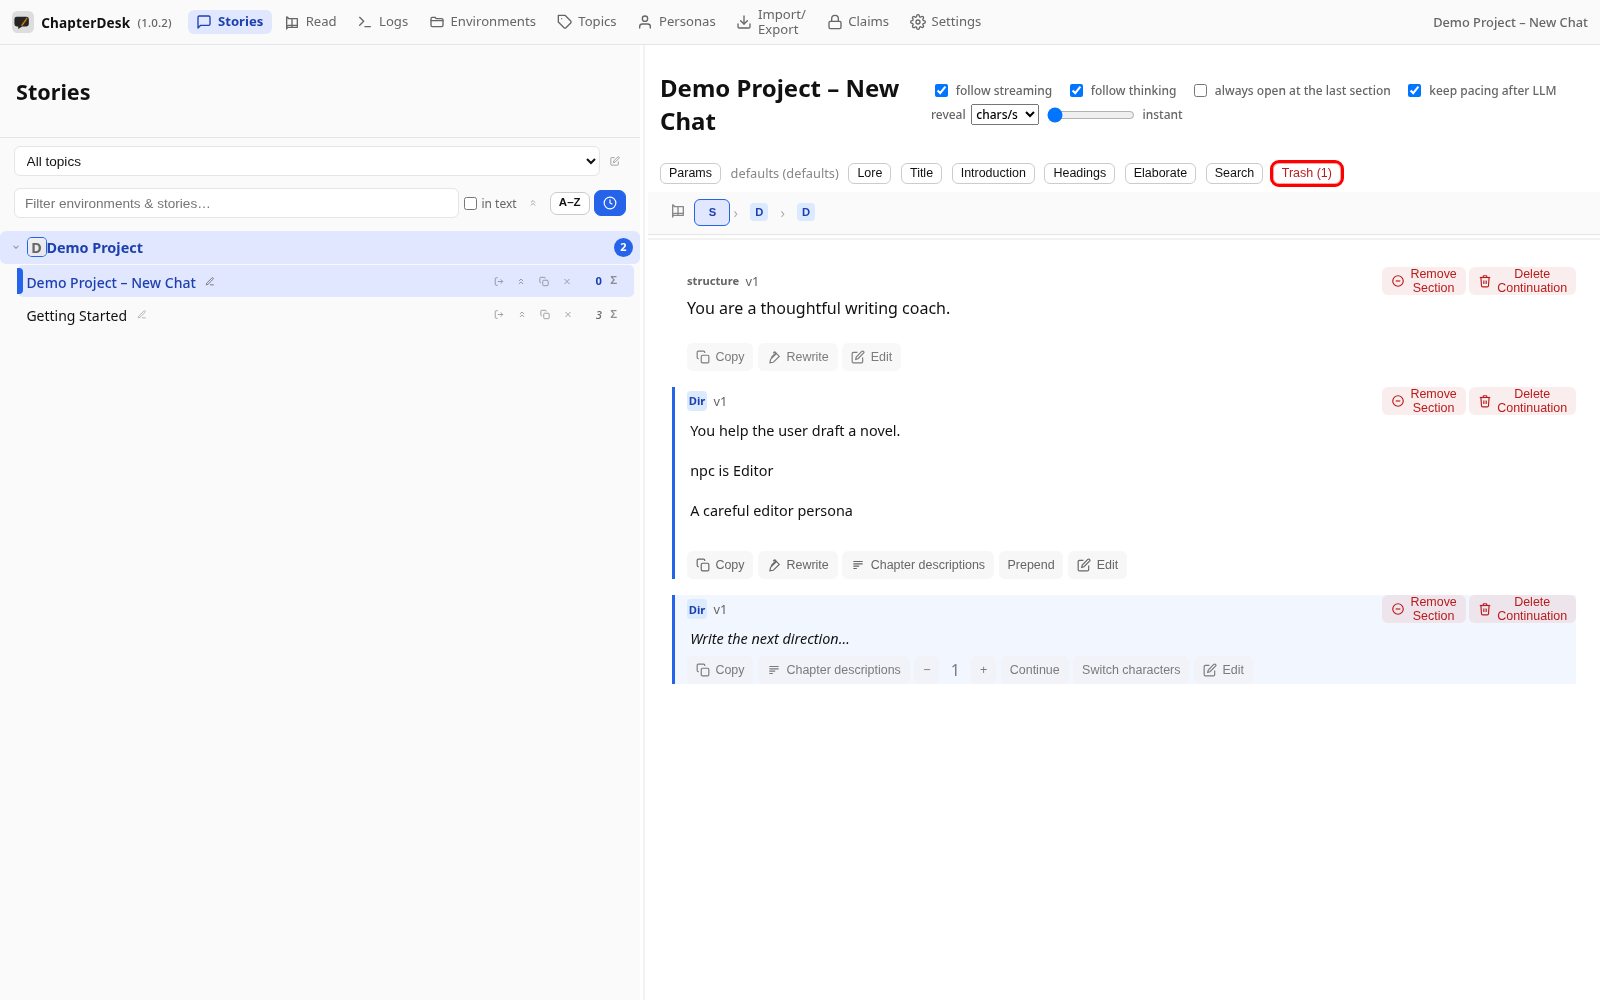
Task: Tick the in text filter checkbox
Action: (x=470, y=203)
